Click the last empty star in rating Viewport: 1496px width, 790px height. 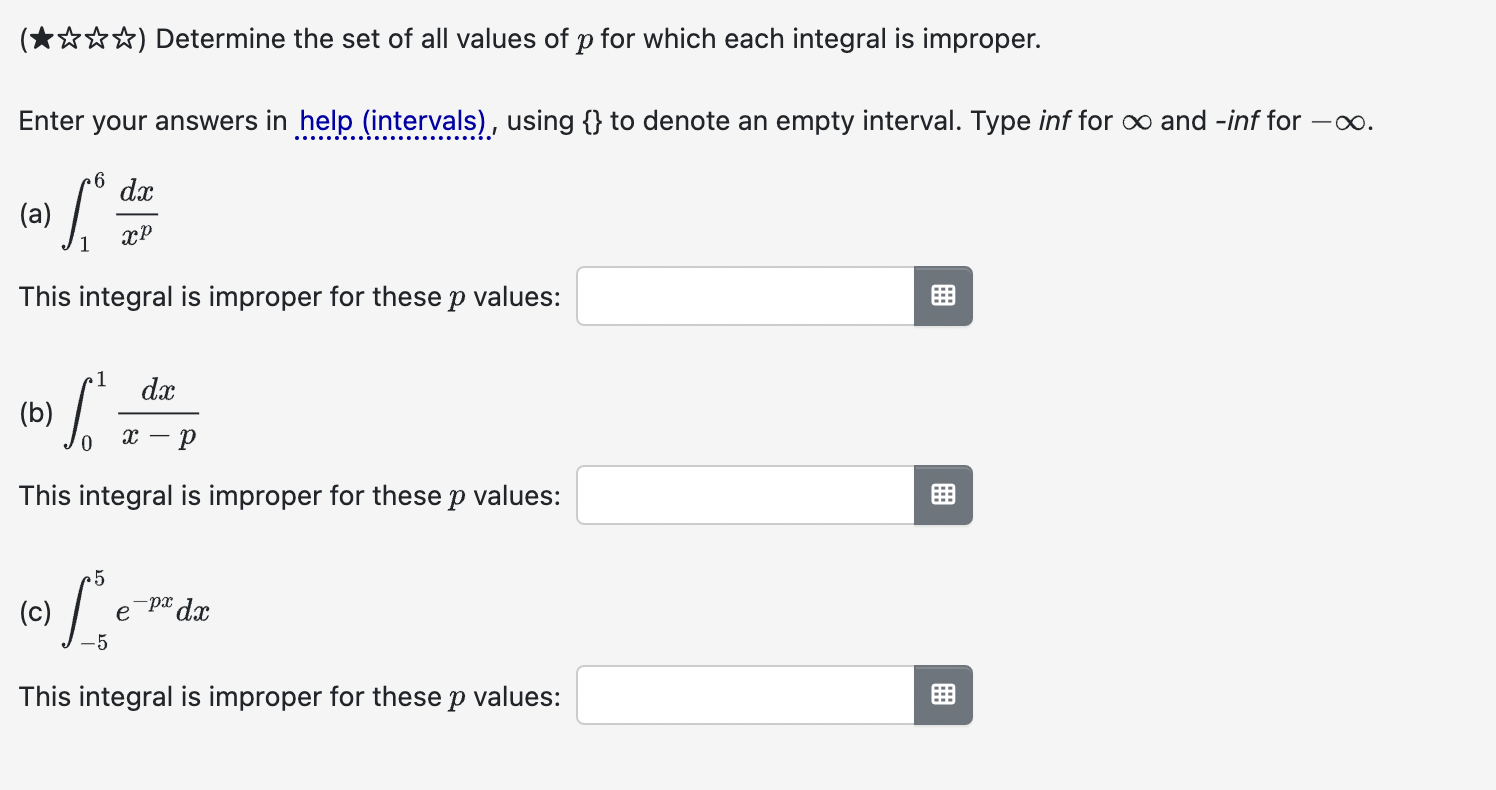[x=125, y=40]
